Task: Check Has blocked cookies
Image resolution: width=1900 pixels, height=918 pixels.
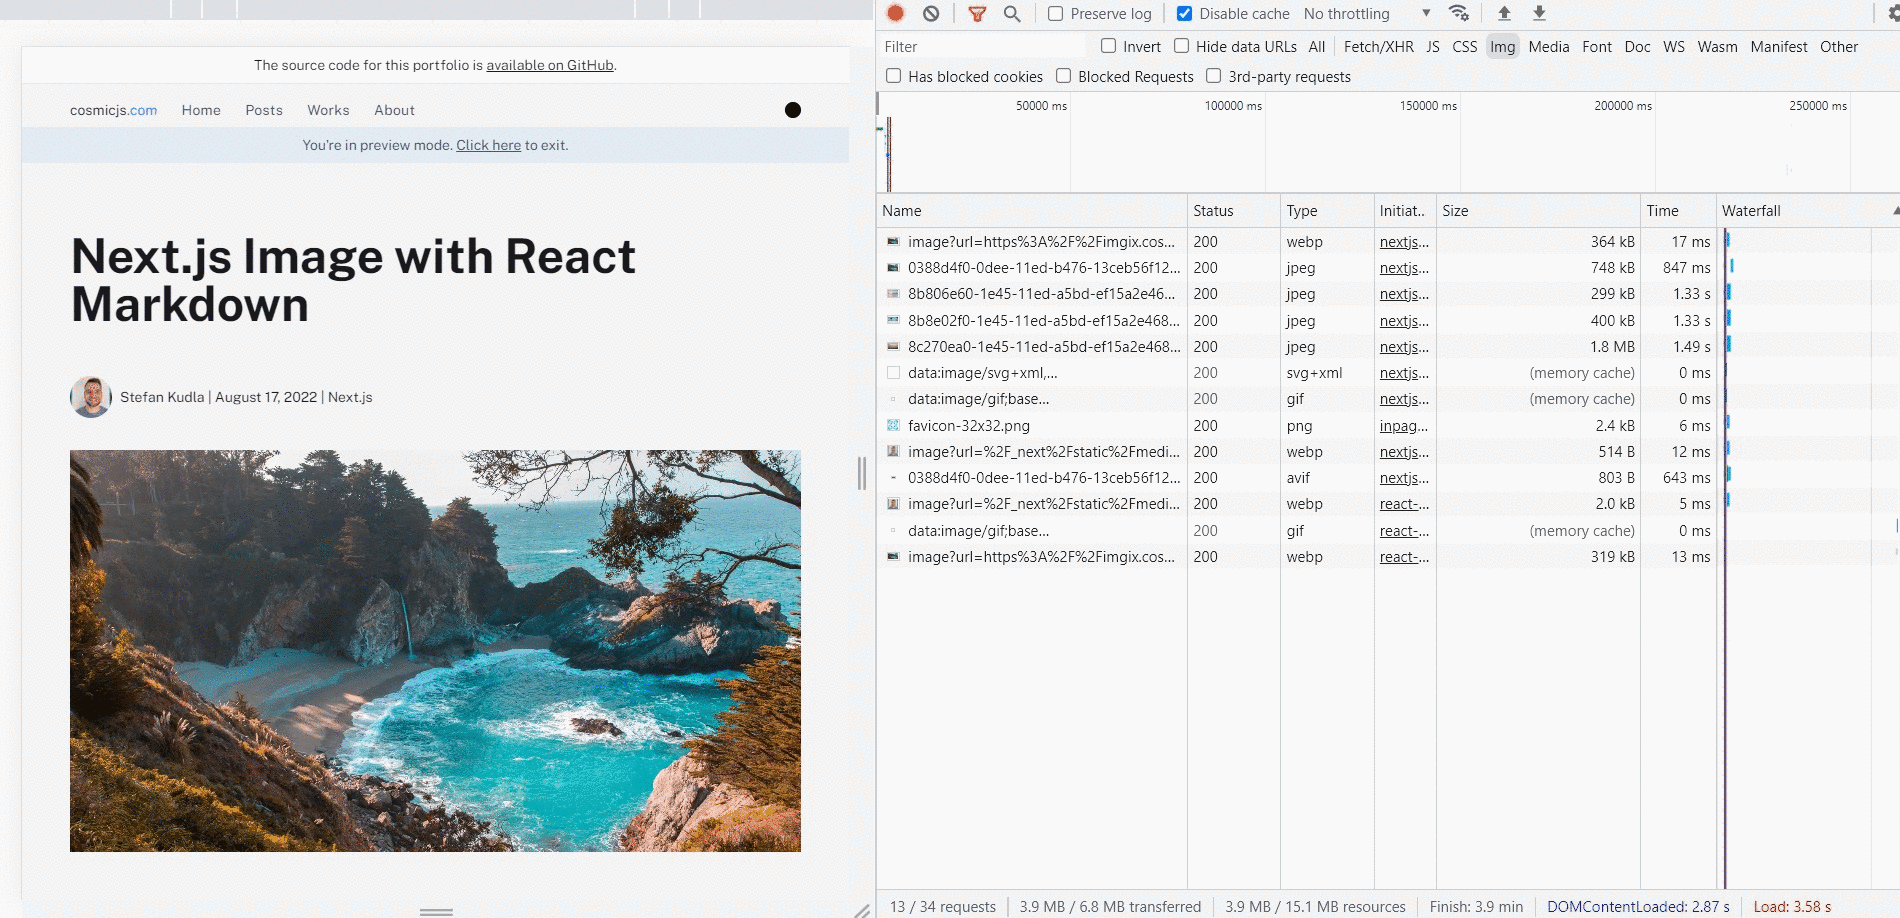Action: (893, 76)
